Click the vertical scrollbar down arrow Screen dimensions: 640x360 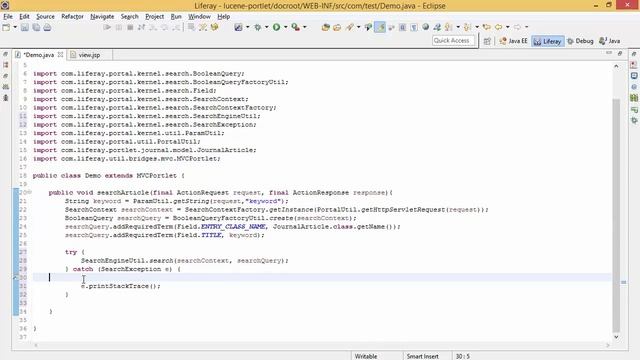click(x=616, y=337)
